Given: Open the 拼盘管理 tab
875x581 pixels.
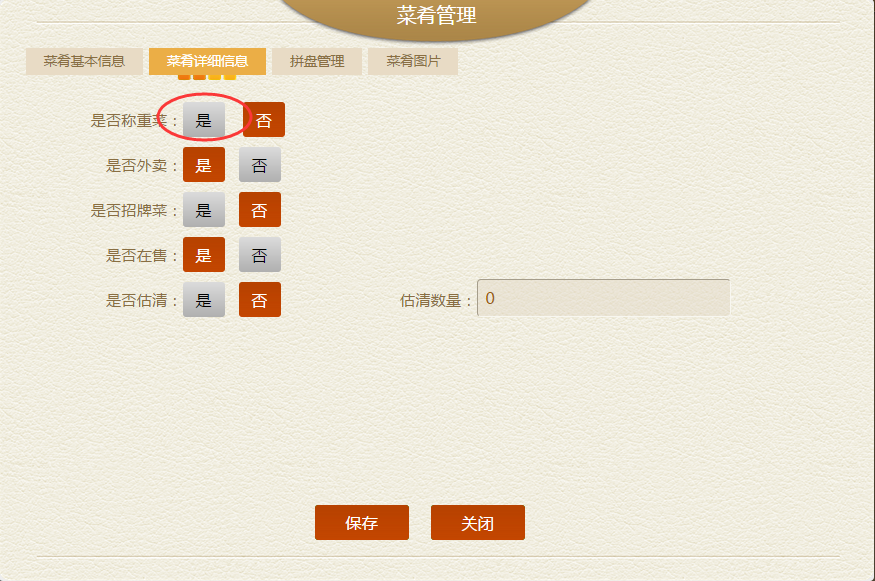Looking at the screenshot, I should pyautogui.click(x=317, y=61).
